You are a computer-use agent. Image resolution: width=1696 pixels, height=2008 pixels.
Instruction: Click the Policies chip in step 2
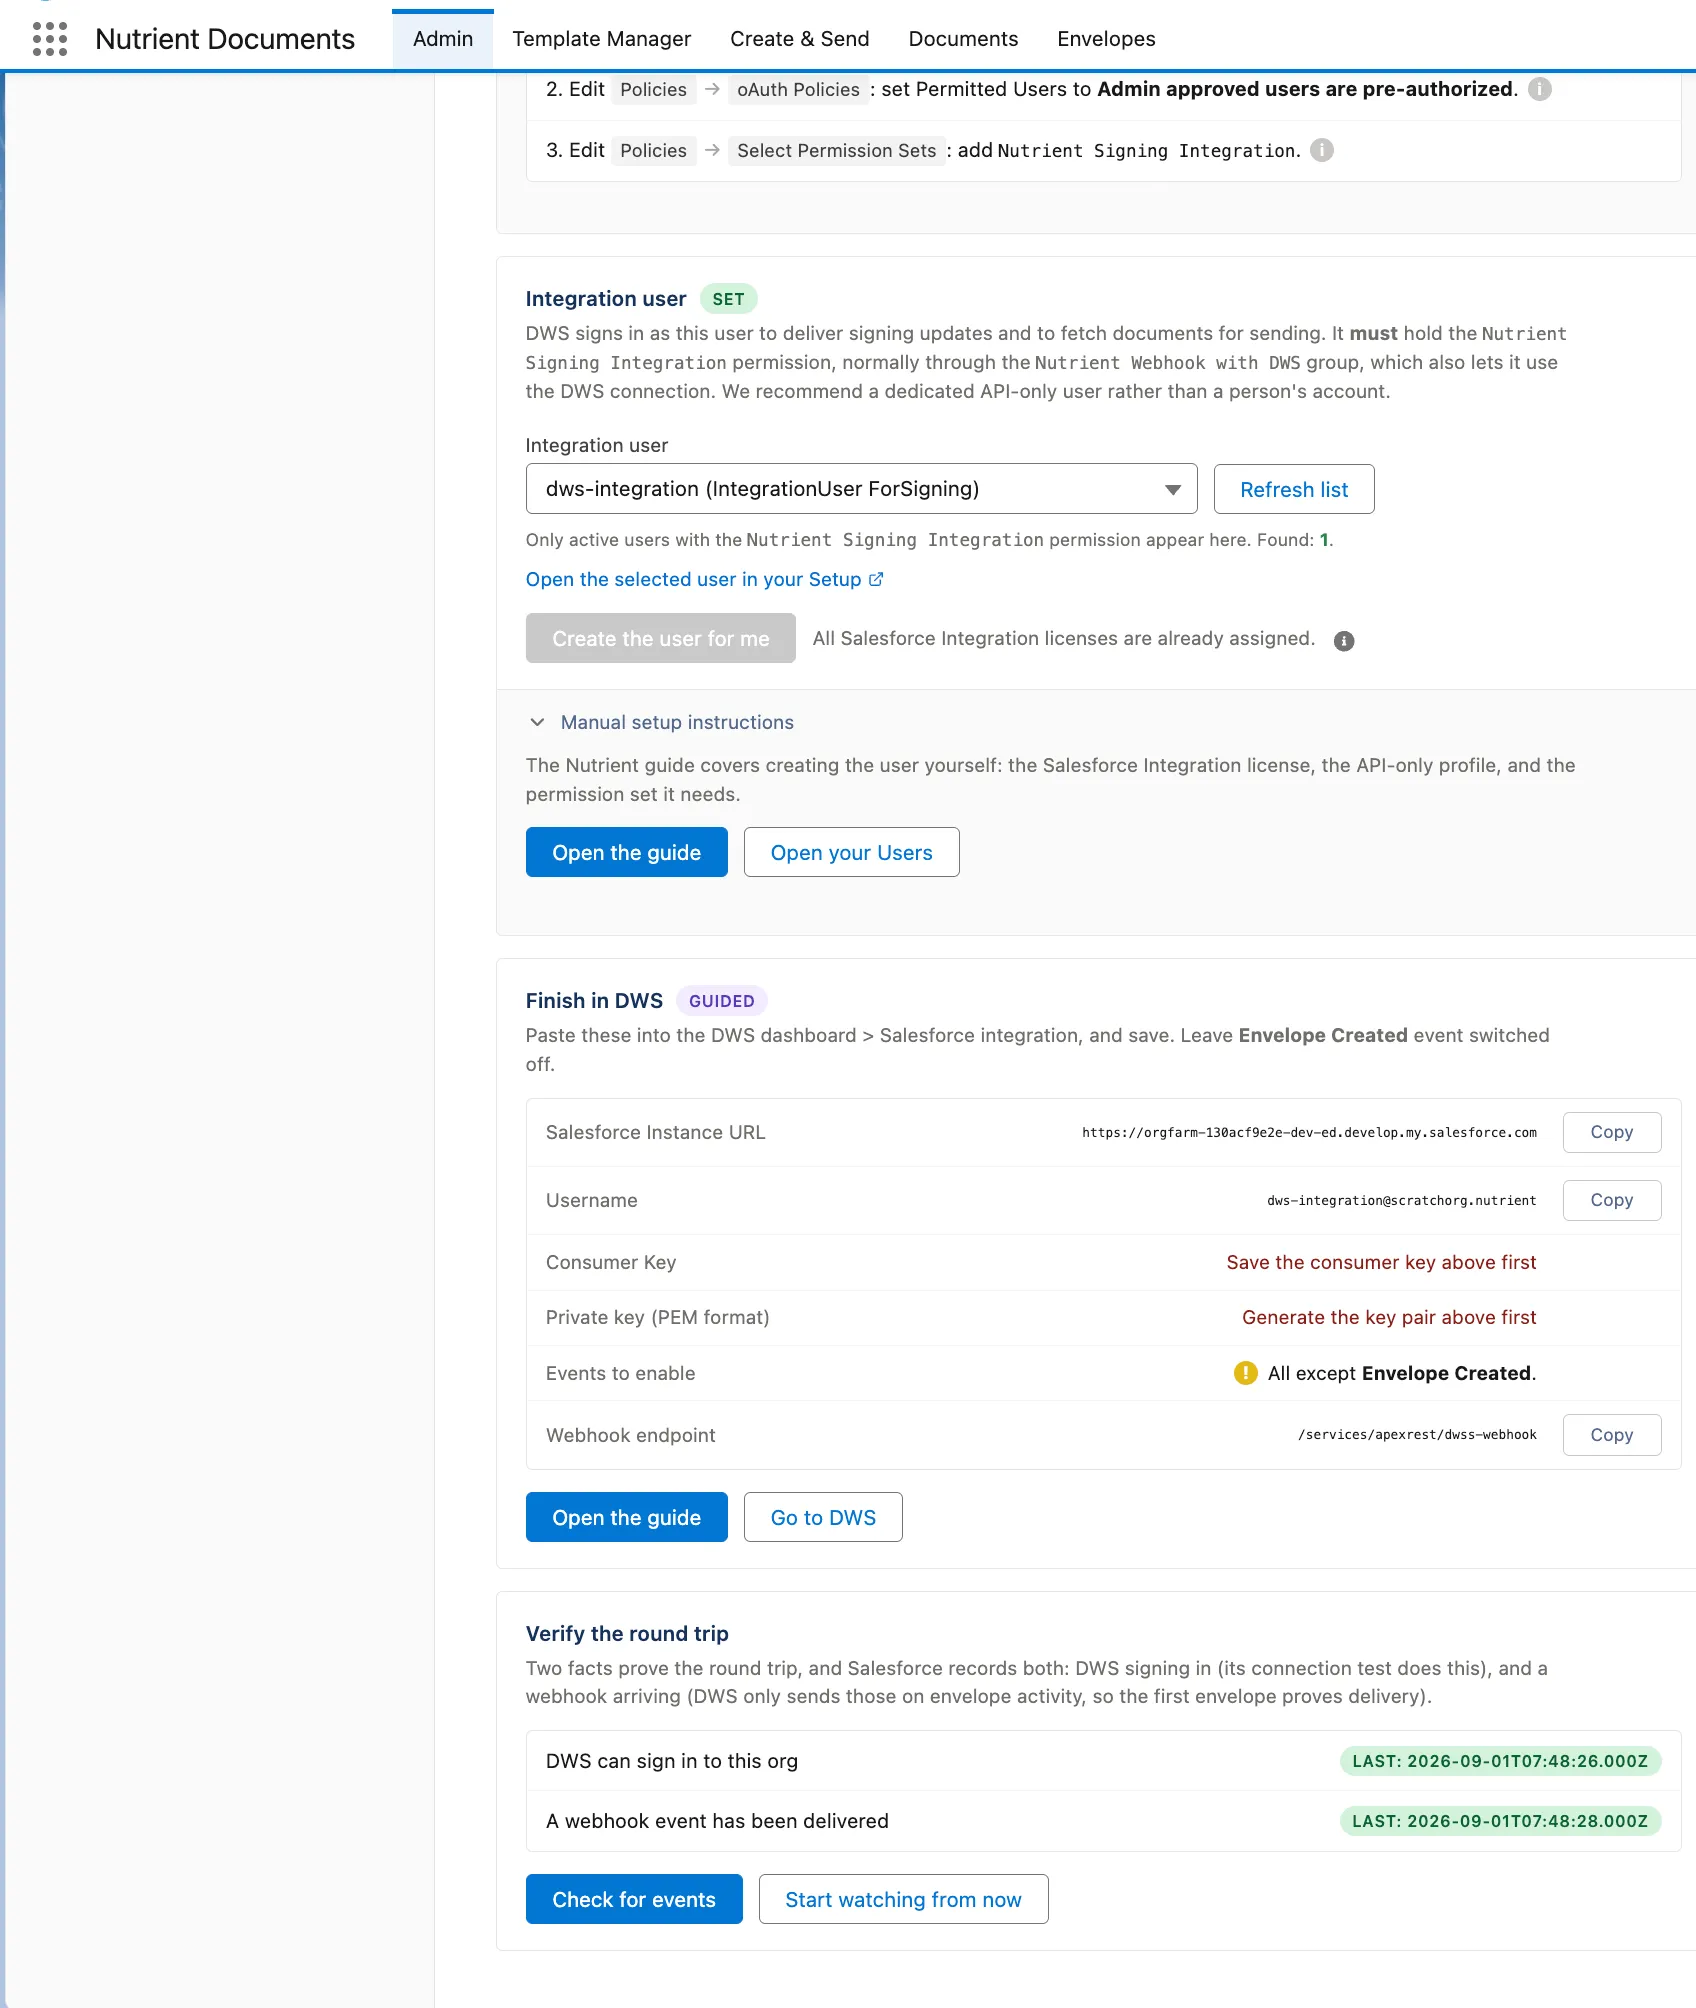[x=653, y=89]
